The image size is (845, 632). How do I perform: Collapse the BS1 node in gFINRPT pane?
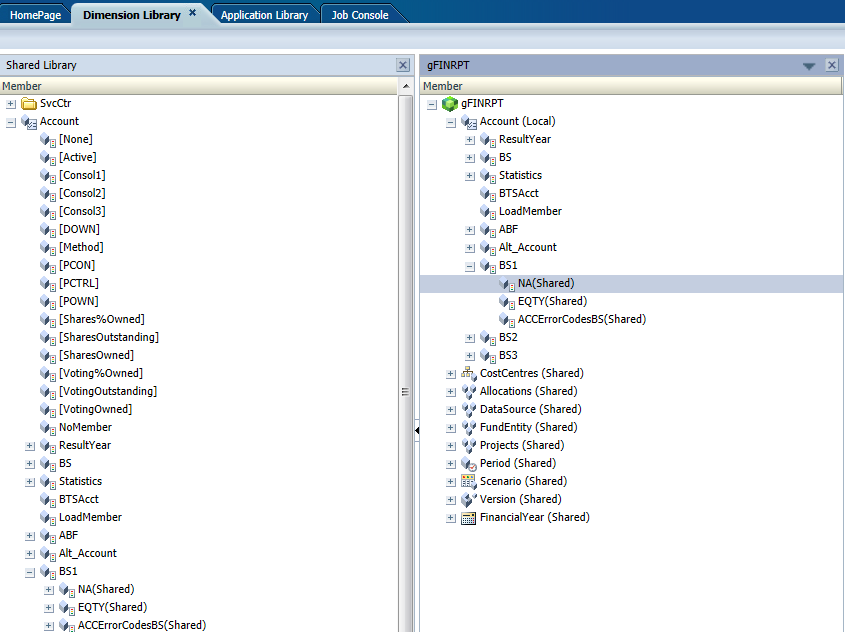[470, 266]
